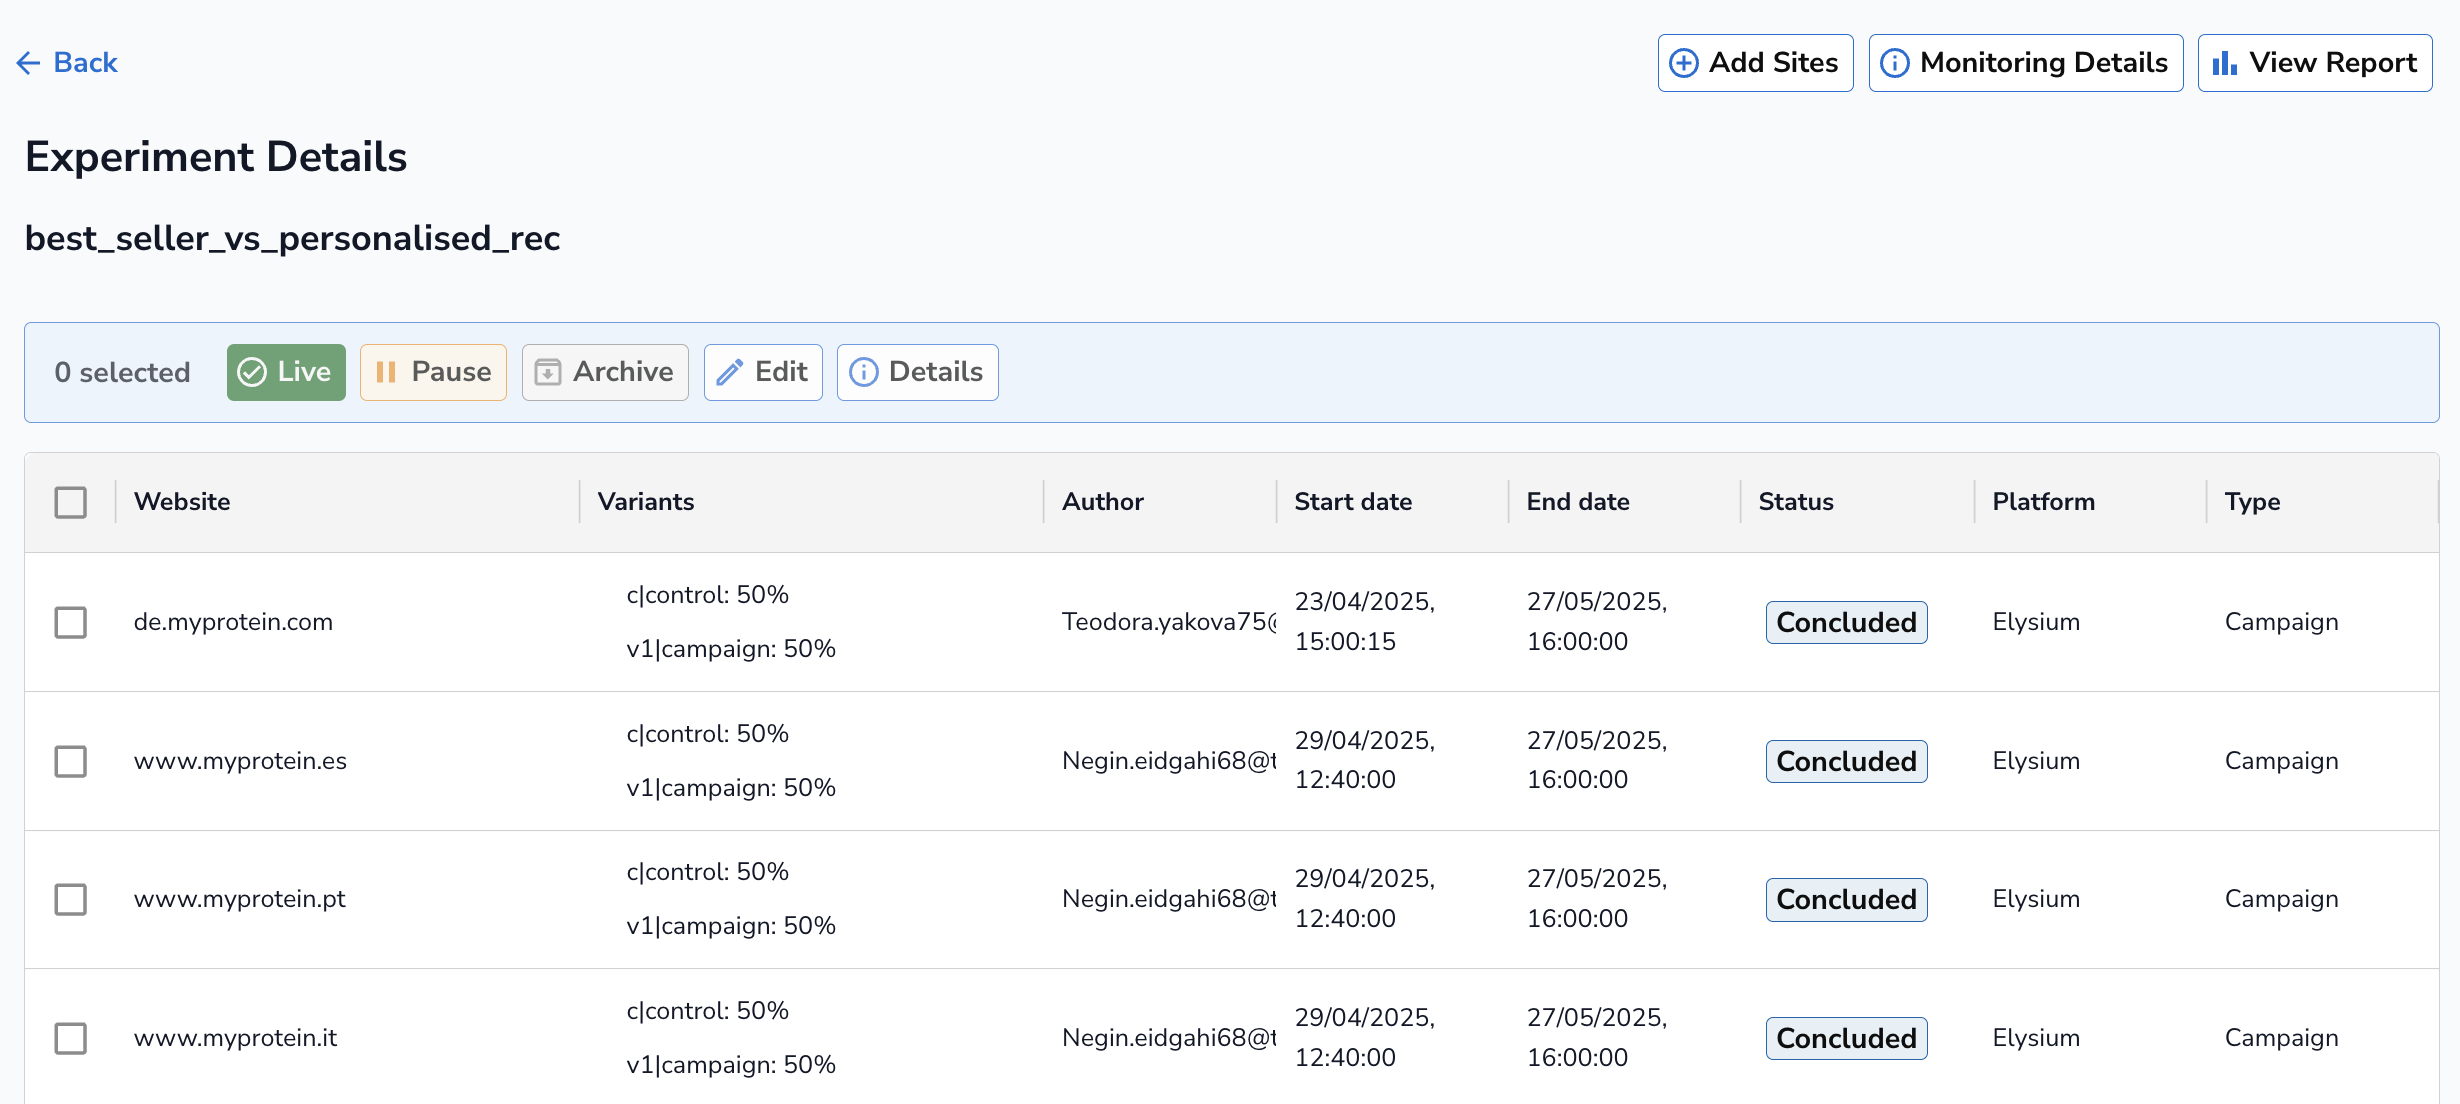Archive the selected sites
Screen dimensions: 2460x1104
click(605, 372)
